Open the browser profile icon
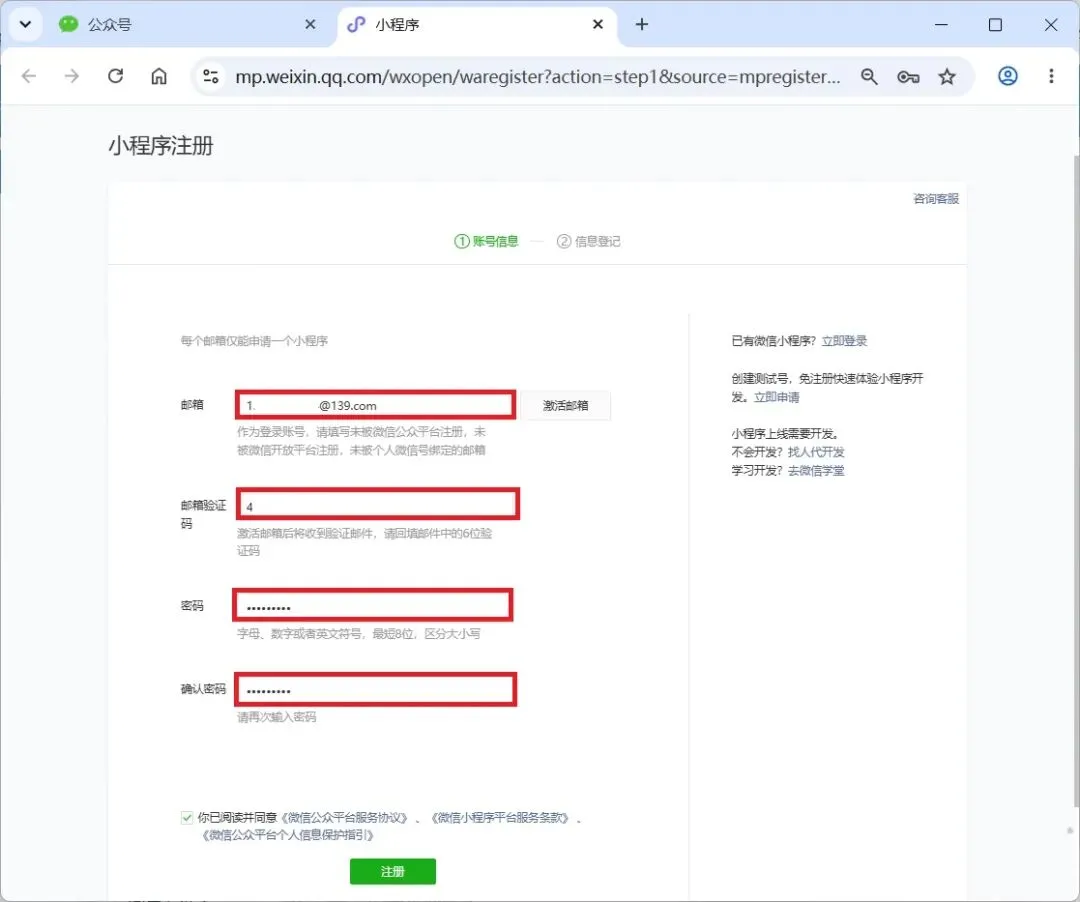The image size is (1080, 902). (x=1008, y=76)
